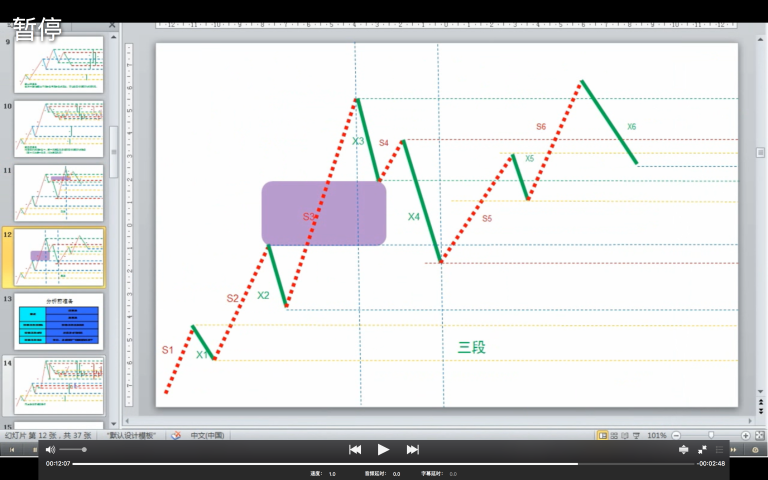Click the 中文(中国) language indicator

click(206, 436)
